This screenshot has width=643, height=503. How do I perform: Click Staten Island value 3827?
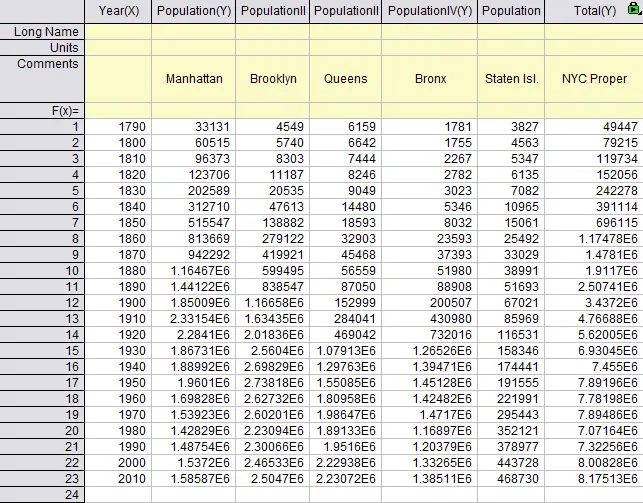(511, 127)
